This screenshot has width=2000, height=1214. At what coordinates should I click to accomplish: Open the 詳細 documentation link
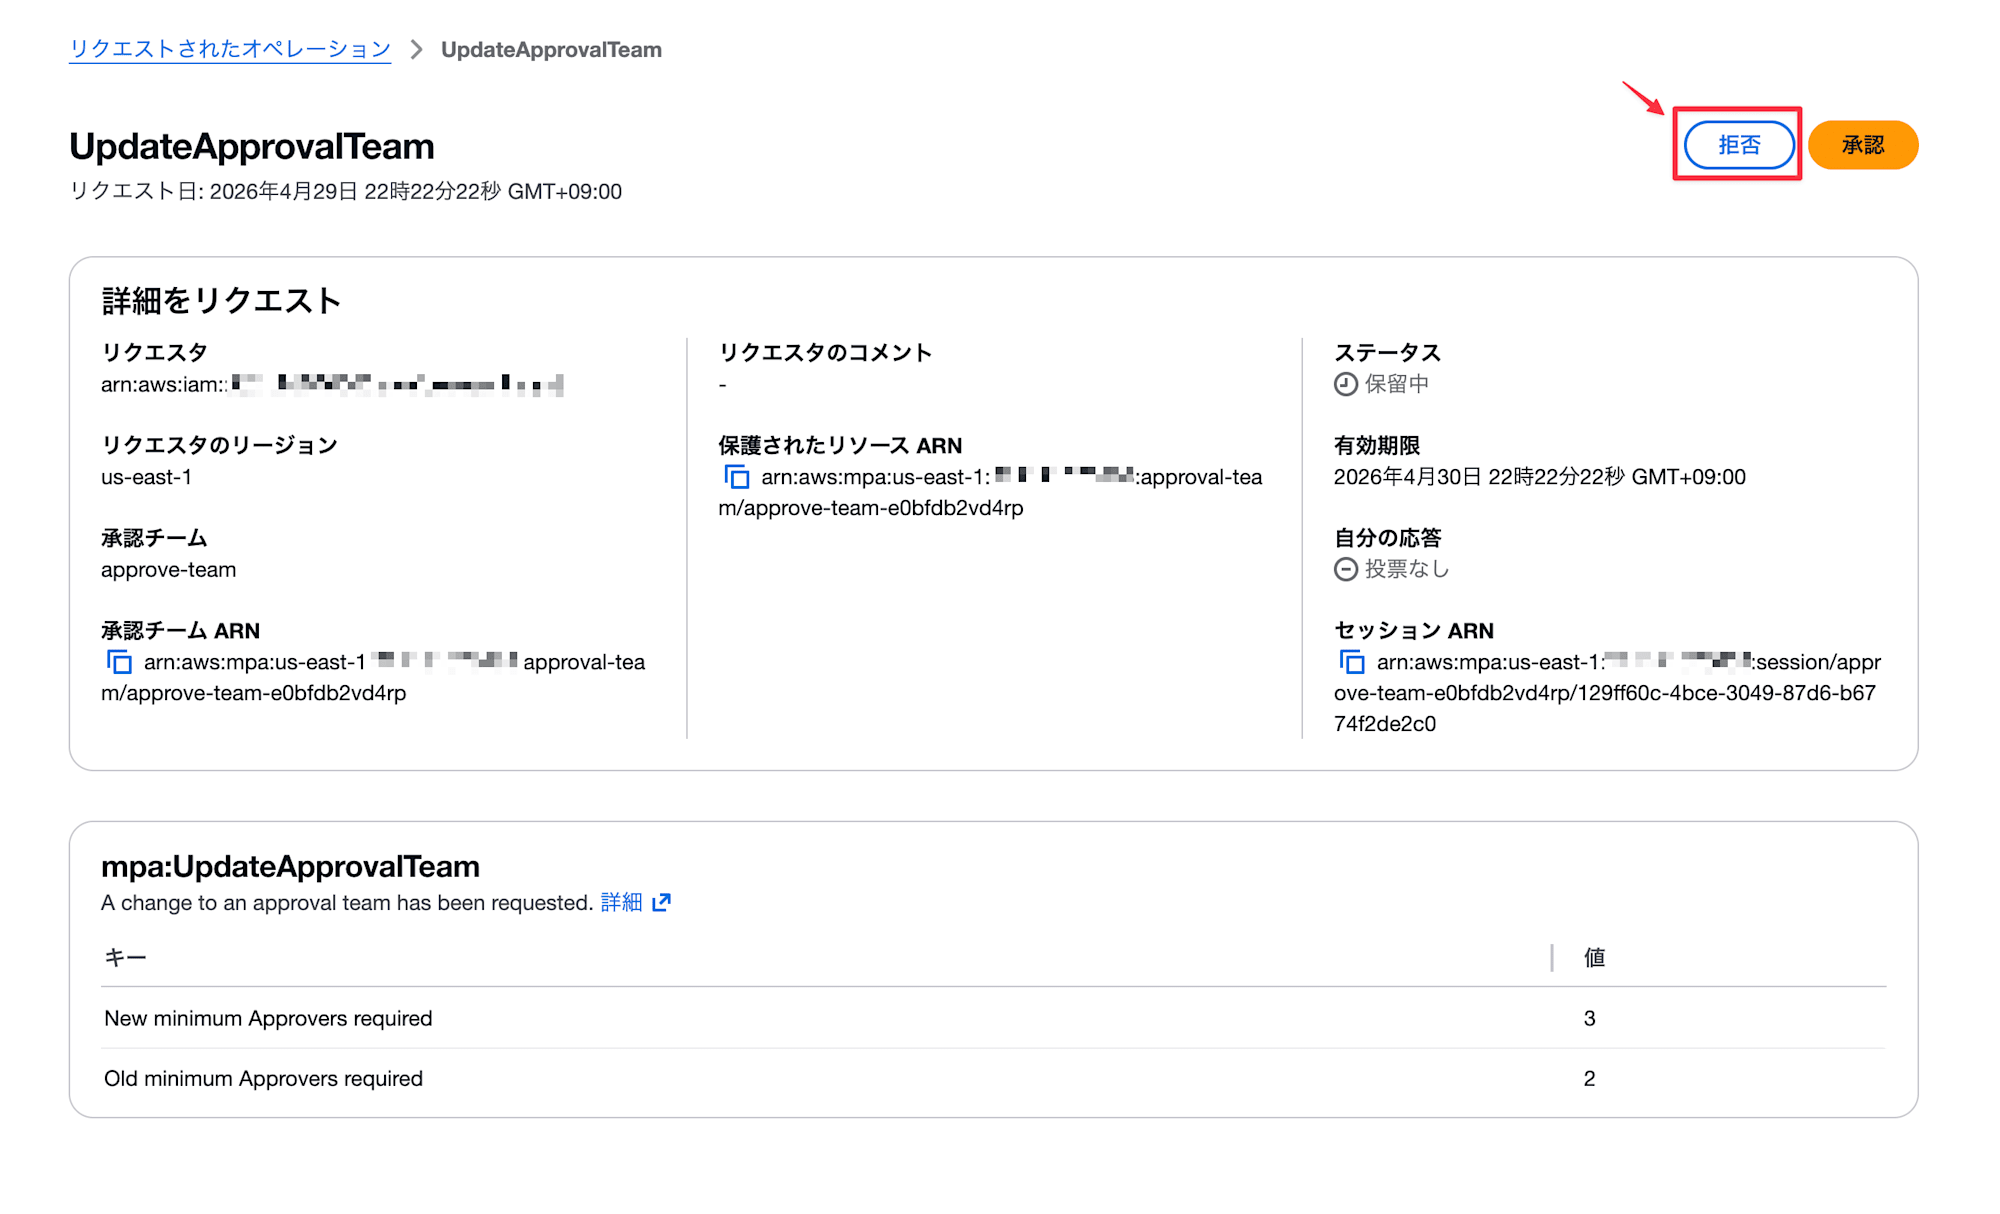point(619,902)
